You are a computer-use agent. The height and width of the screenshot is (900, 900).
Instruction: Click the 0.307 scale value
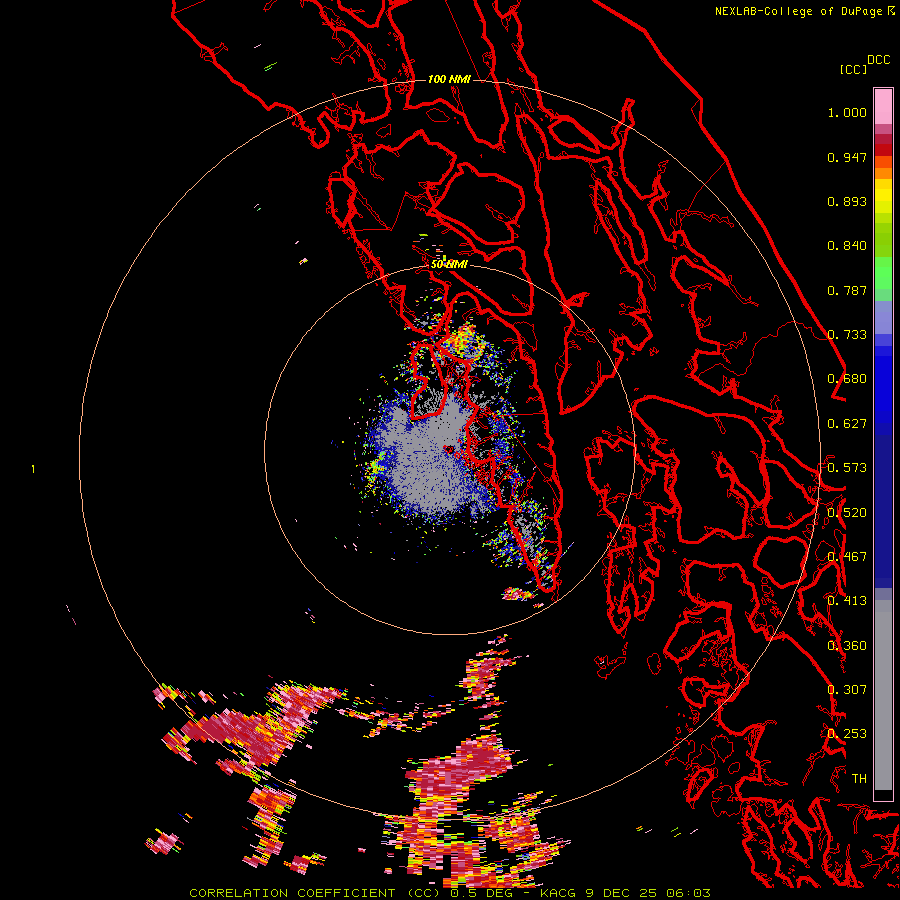click(x=847, y=690)
